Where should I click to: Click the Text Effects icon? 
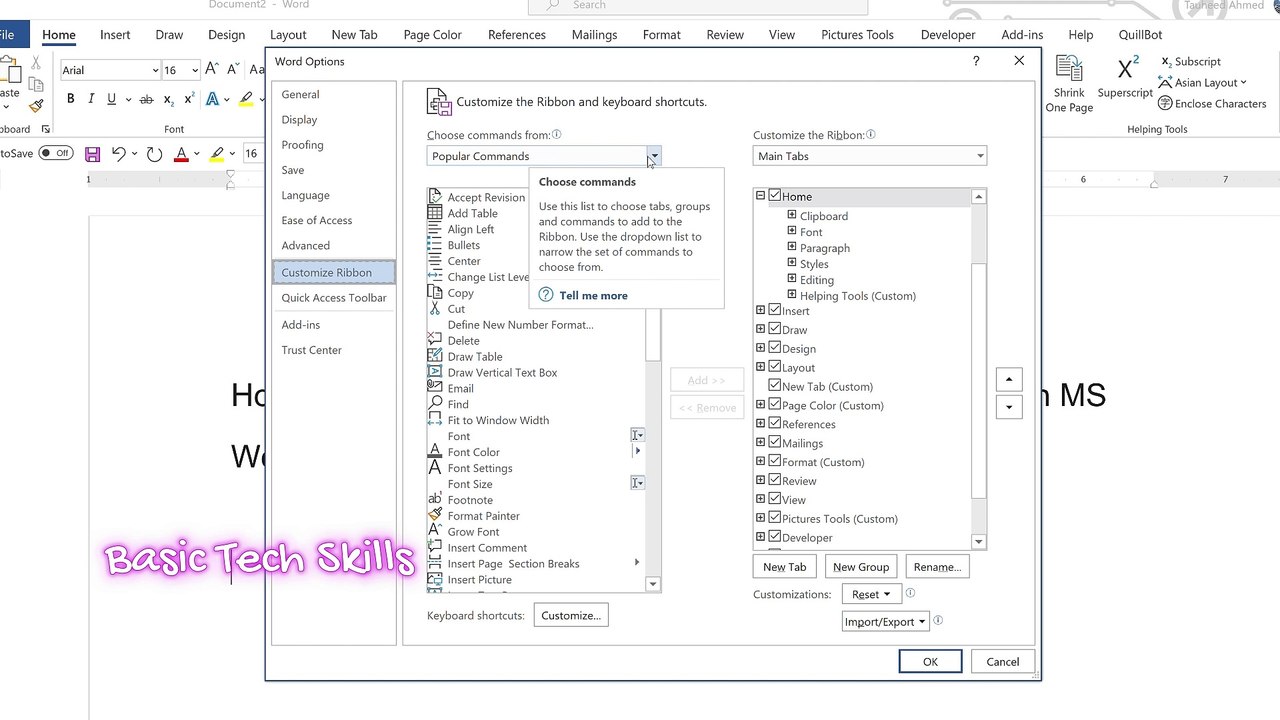point(212,99)
